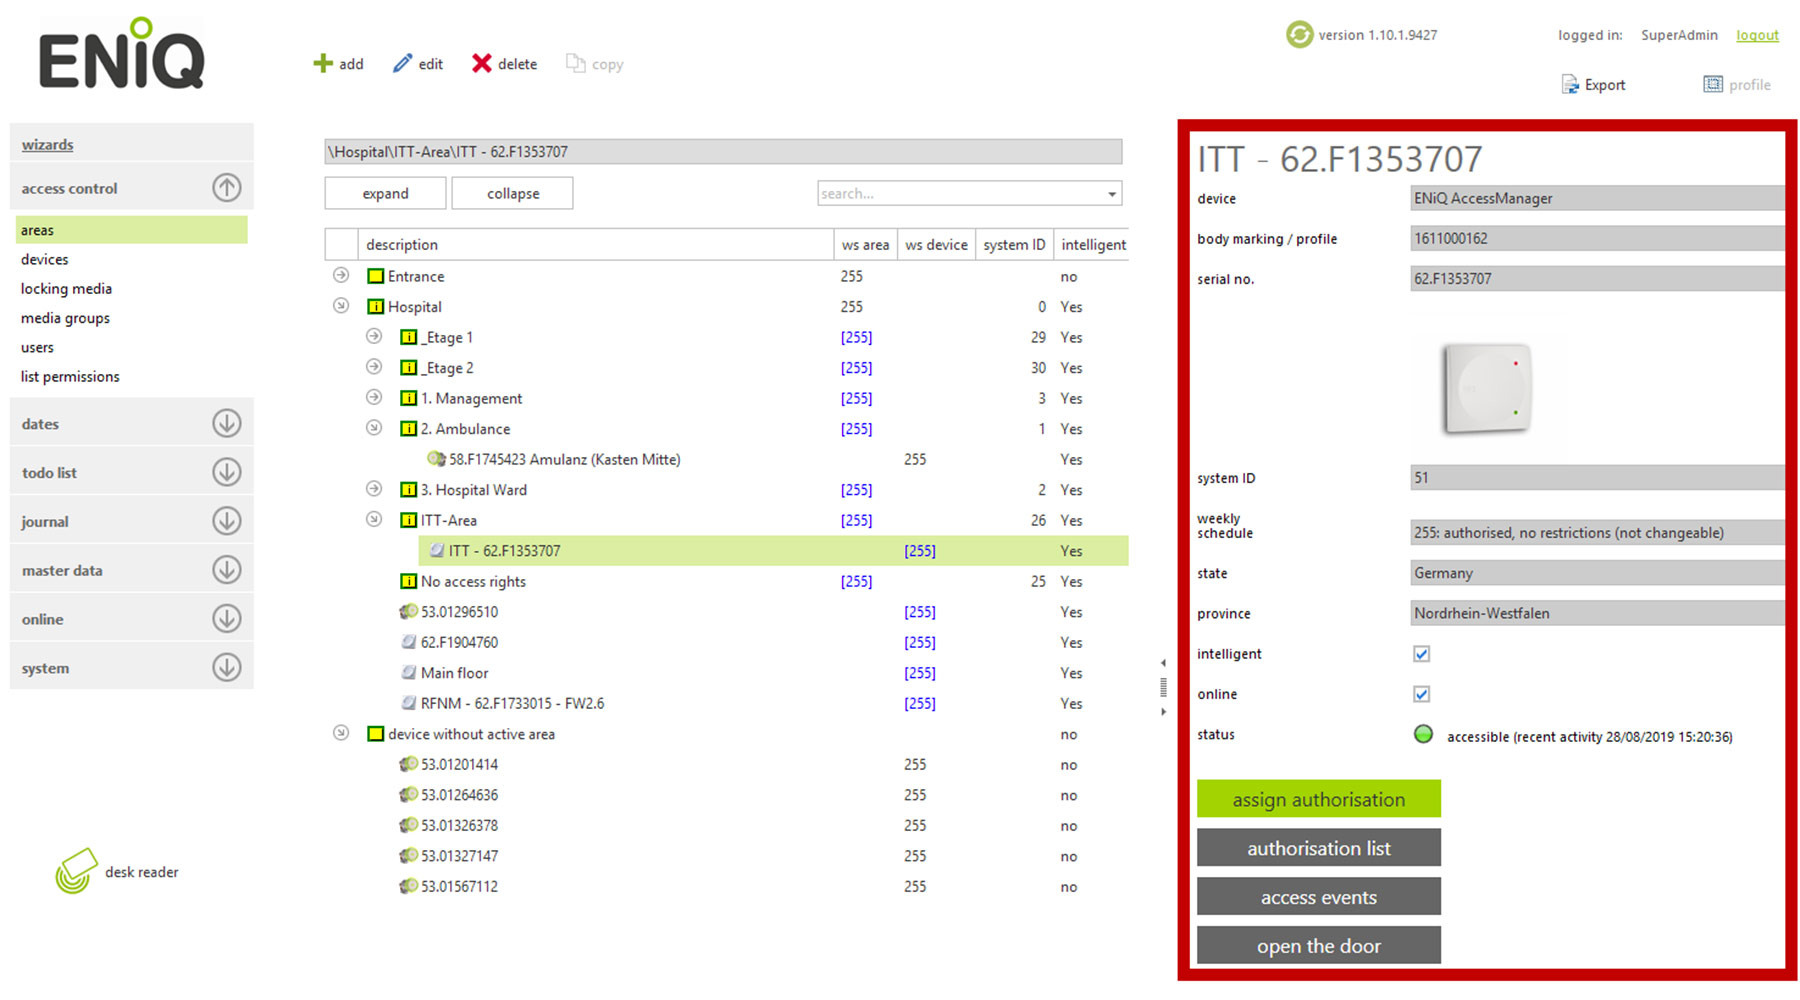This screenshot has height=1000, width=1800.
Task: Toggle the intelligent checkbox
Action: 1421,654
